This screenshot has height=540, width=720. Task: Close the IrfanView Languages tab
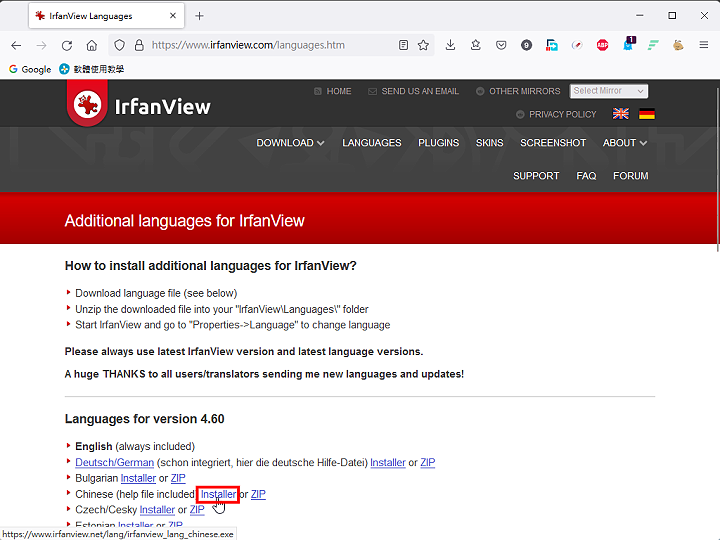click(x=173, y=16)
